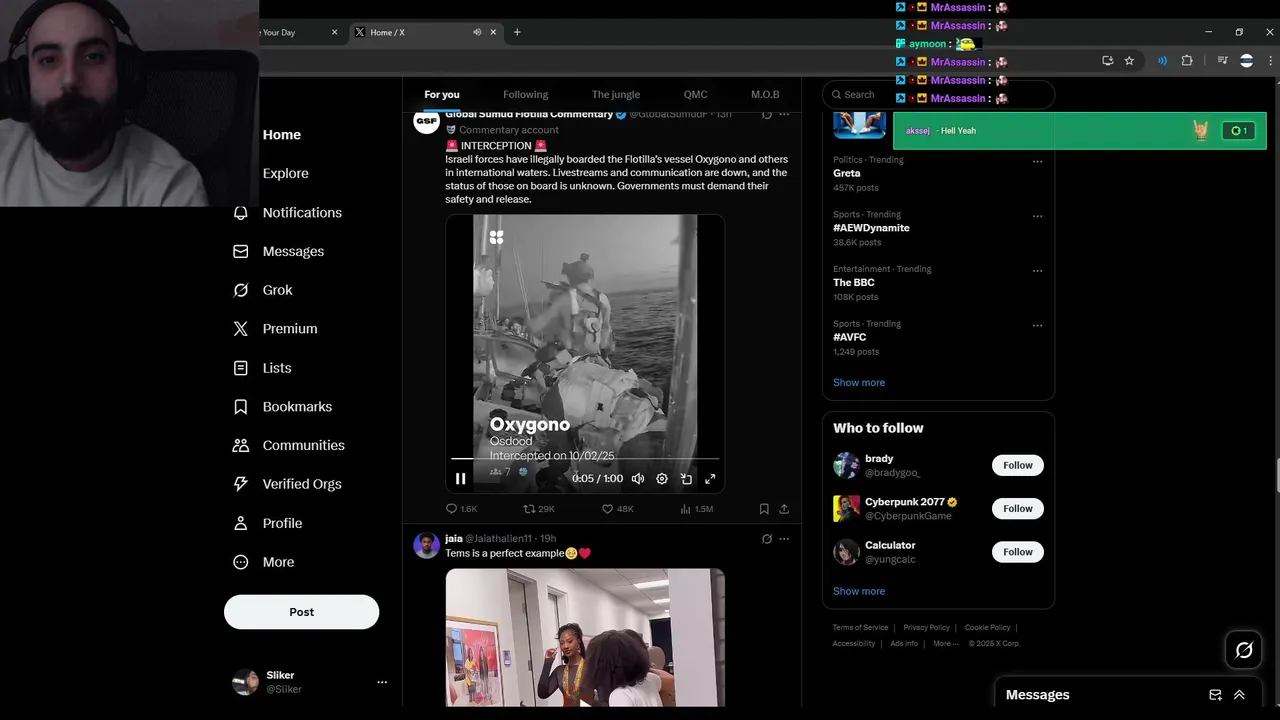
Task: Seek on the Oxygono video progress bar
Action: point(585,459)
